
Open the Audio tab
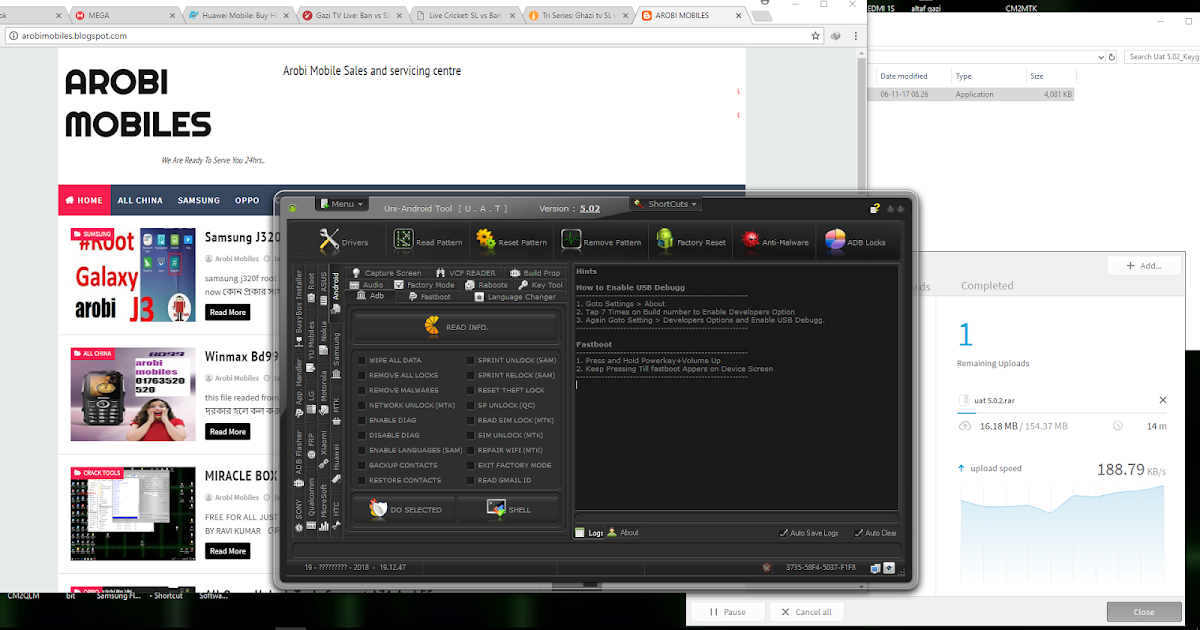[x=367, y=285]
